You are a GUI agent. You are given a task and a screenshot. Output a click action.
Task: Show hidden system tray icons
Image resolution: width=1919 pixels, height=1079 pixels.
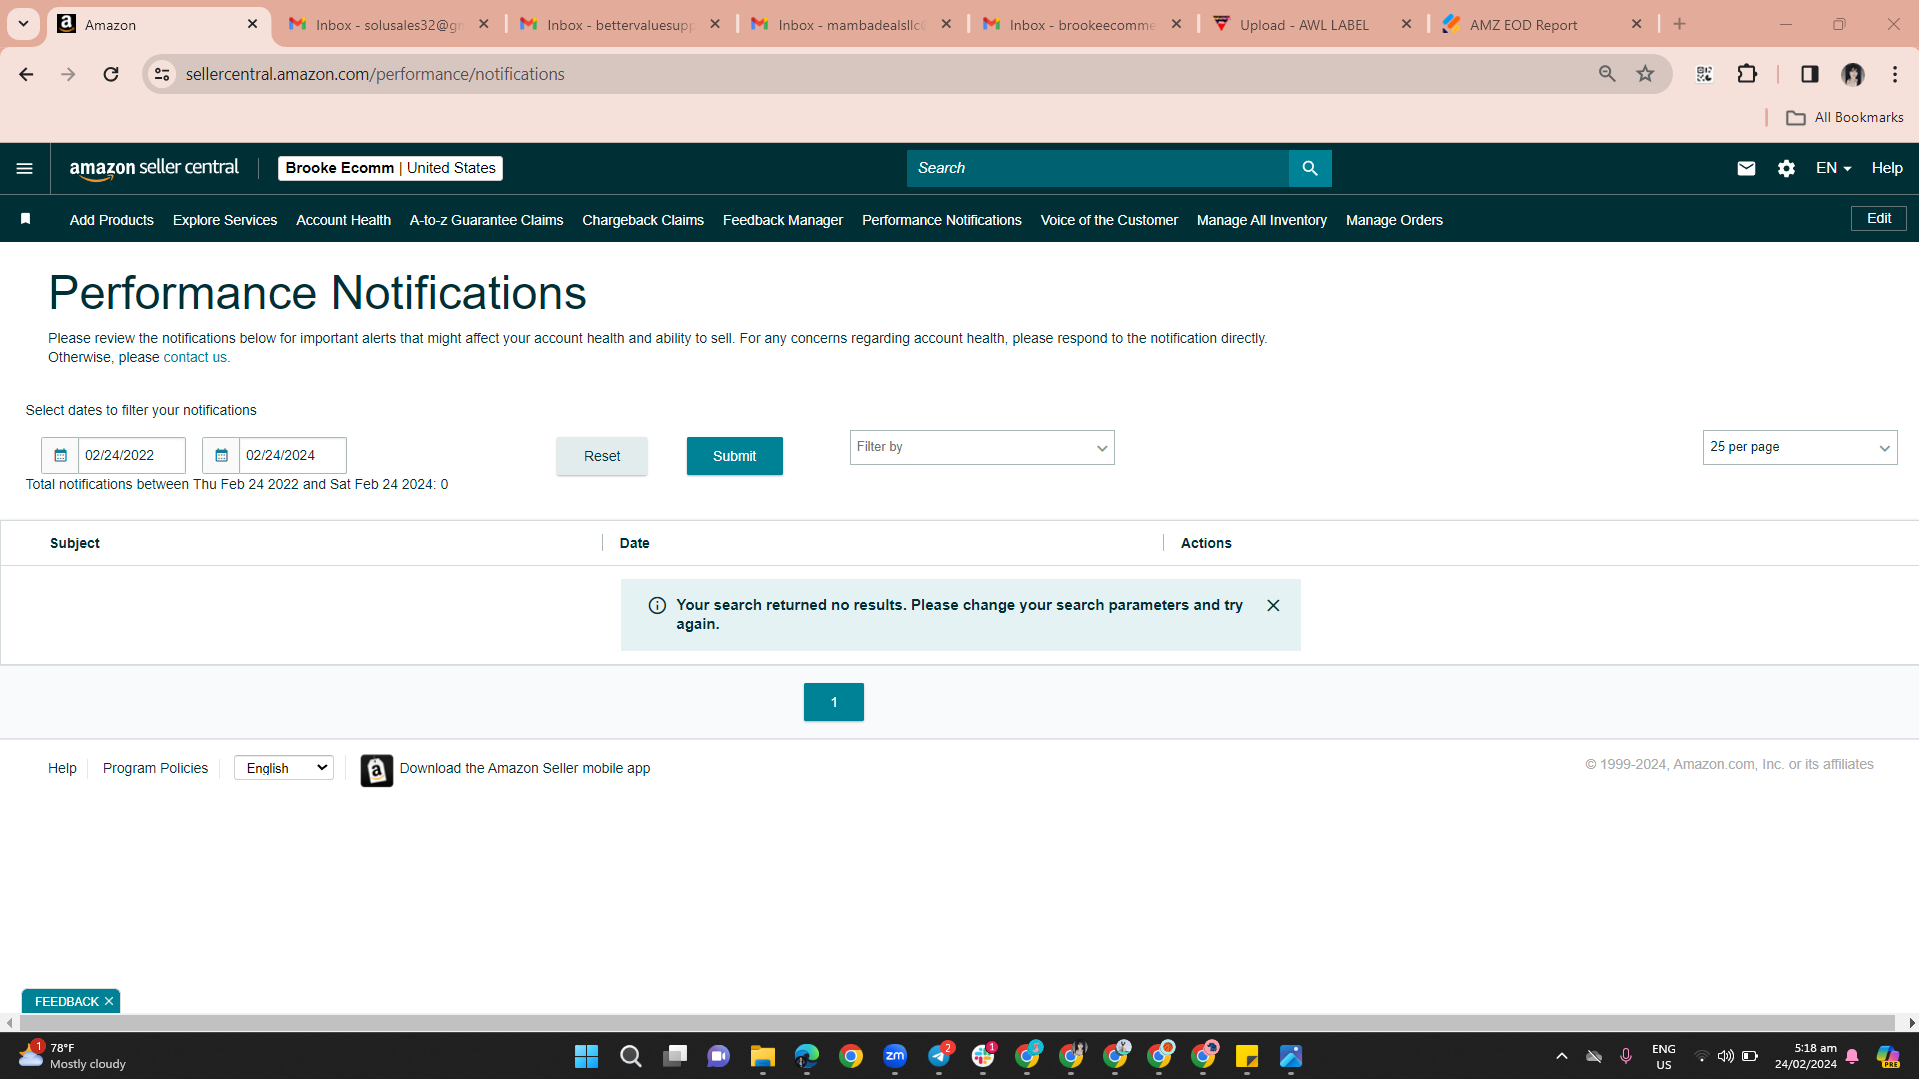click(1561, 1056)
